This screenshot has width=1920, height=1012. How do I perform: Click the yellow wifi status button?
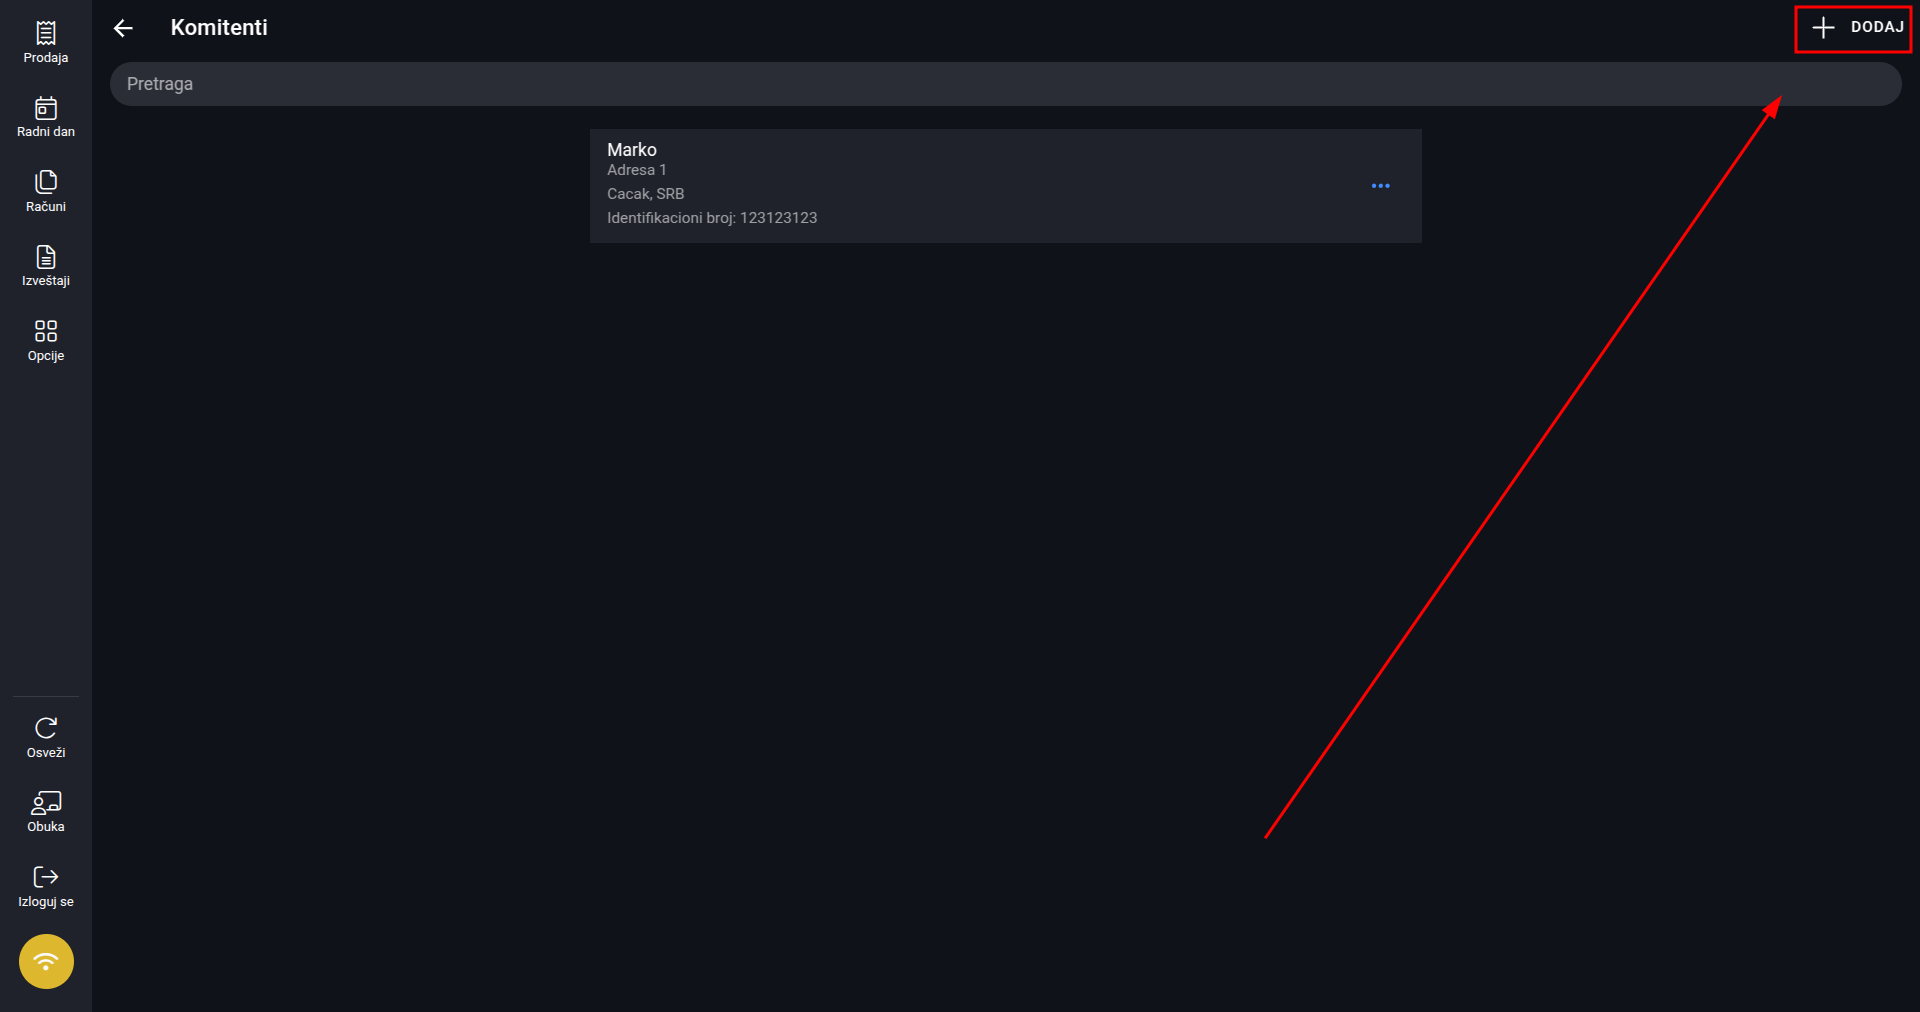coord(46,962)
